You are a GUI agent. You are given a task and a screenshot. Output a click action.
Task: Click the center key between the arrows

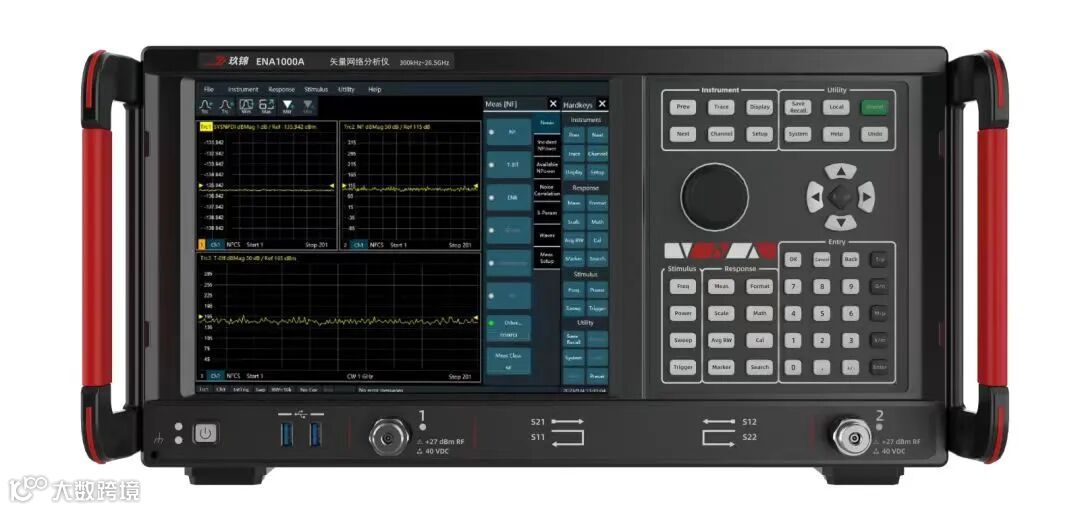click(x=840, y=197)
